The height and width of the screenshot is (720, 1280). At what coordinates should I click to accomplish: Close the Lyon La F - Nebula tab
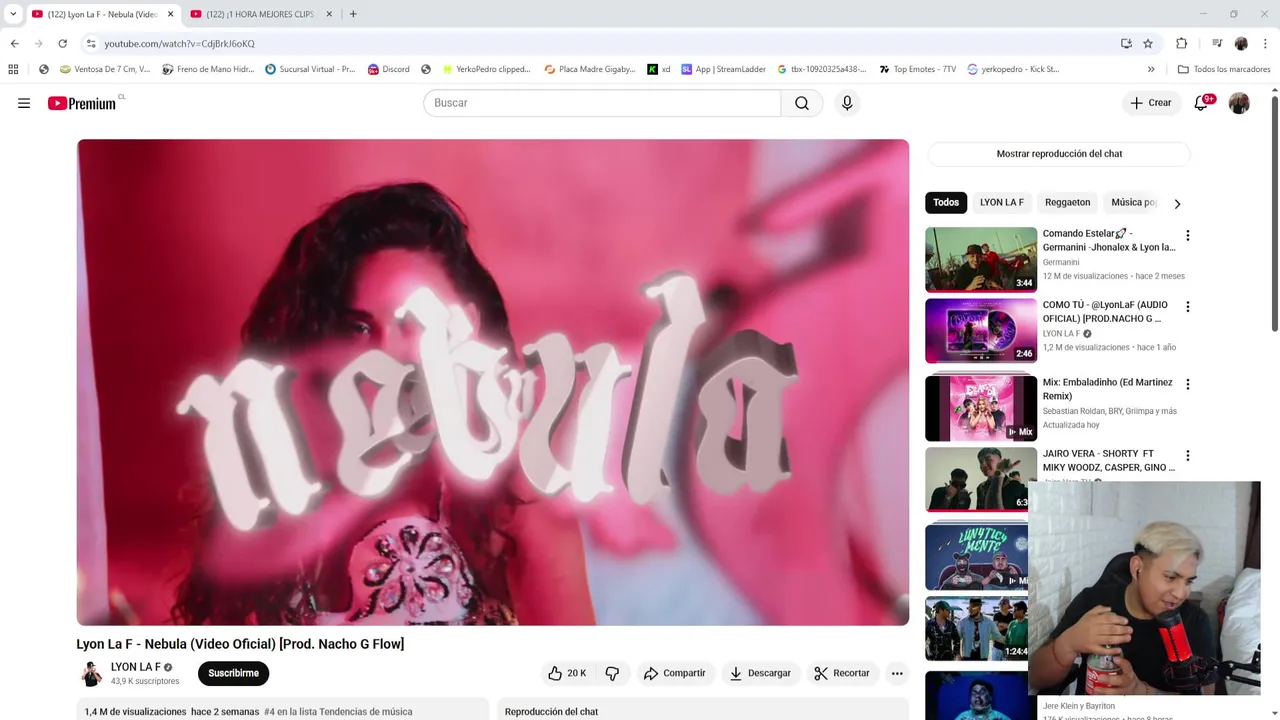point(170,14)
